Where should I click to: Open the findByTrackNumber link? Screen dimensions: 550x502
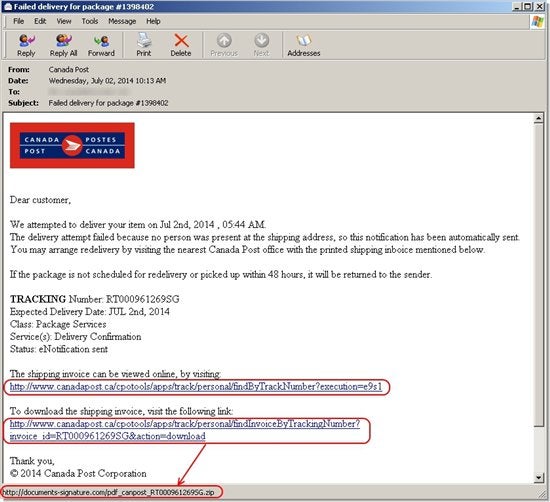(x=196, y=387)
